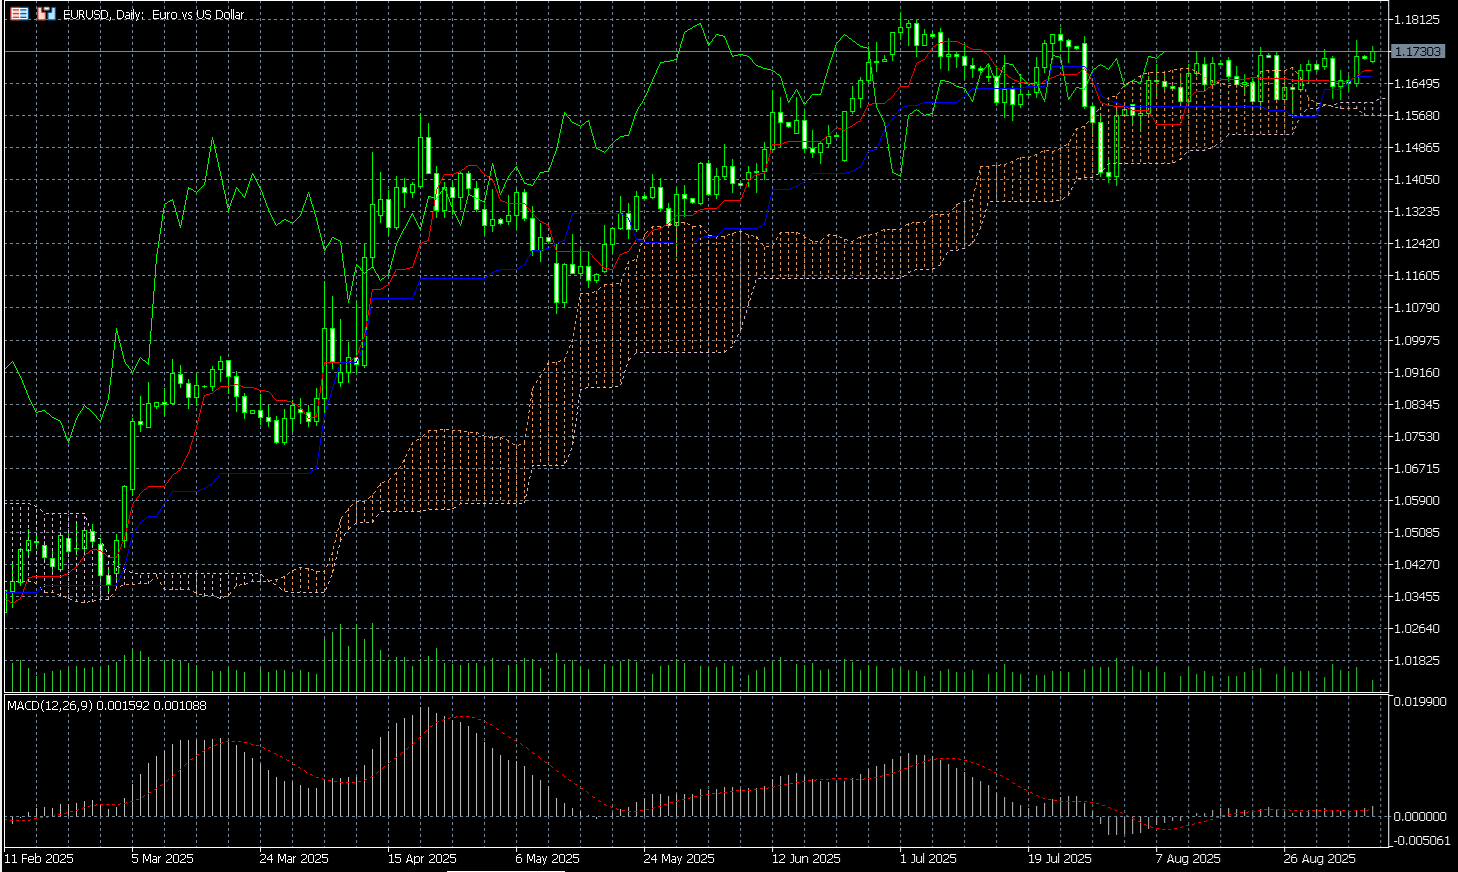
Task: Click the 1.16495 price axis label
Action: pyautogui.click(x=1416, y=84)
